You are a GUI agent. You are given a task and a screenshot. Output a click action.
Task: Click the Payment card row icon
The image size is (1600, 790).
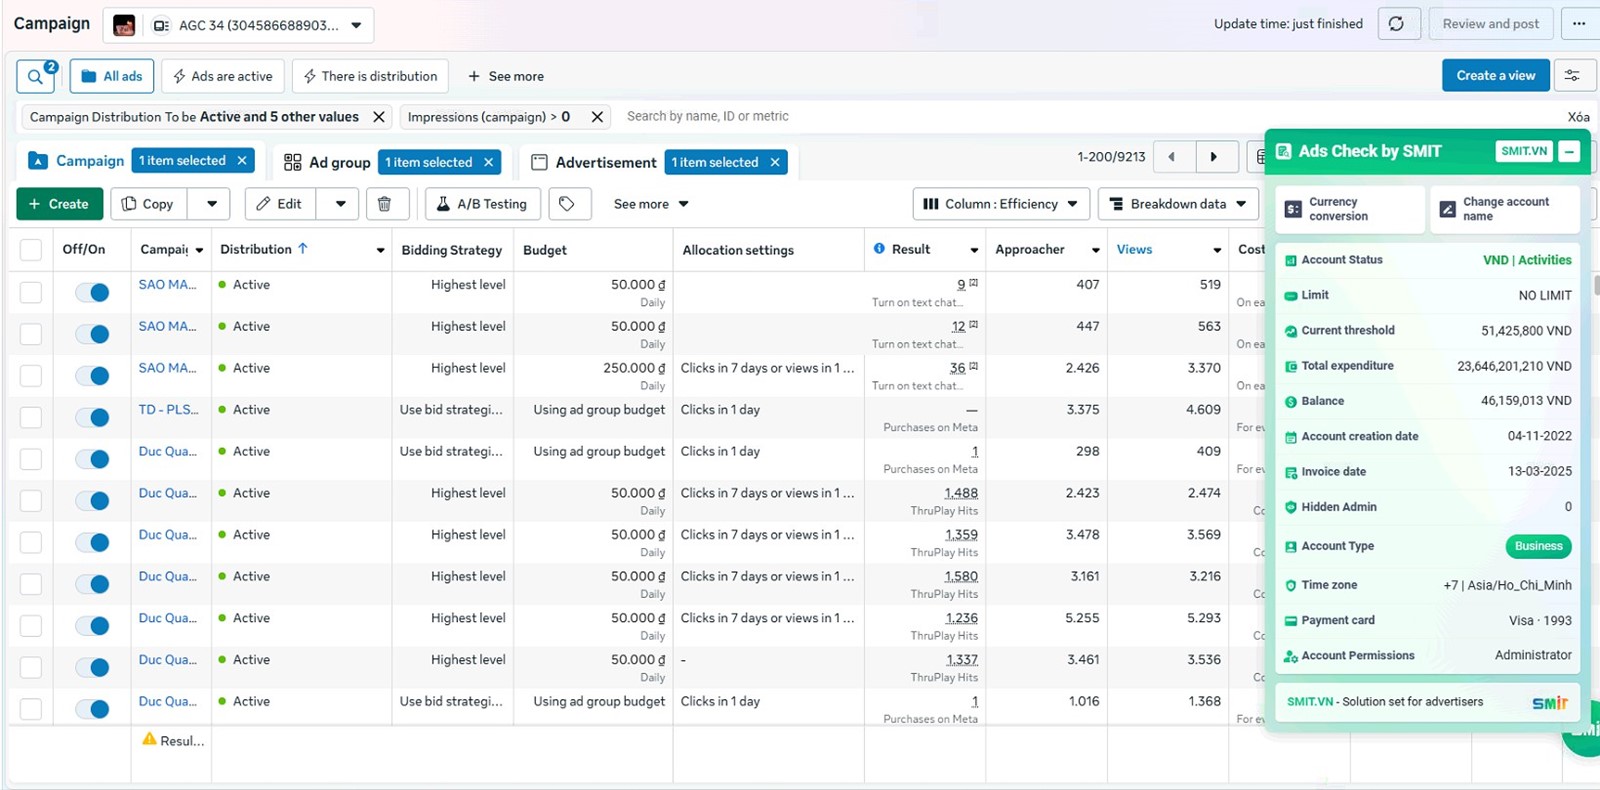(1291, 621)
